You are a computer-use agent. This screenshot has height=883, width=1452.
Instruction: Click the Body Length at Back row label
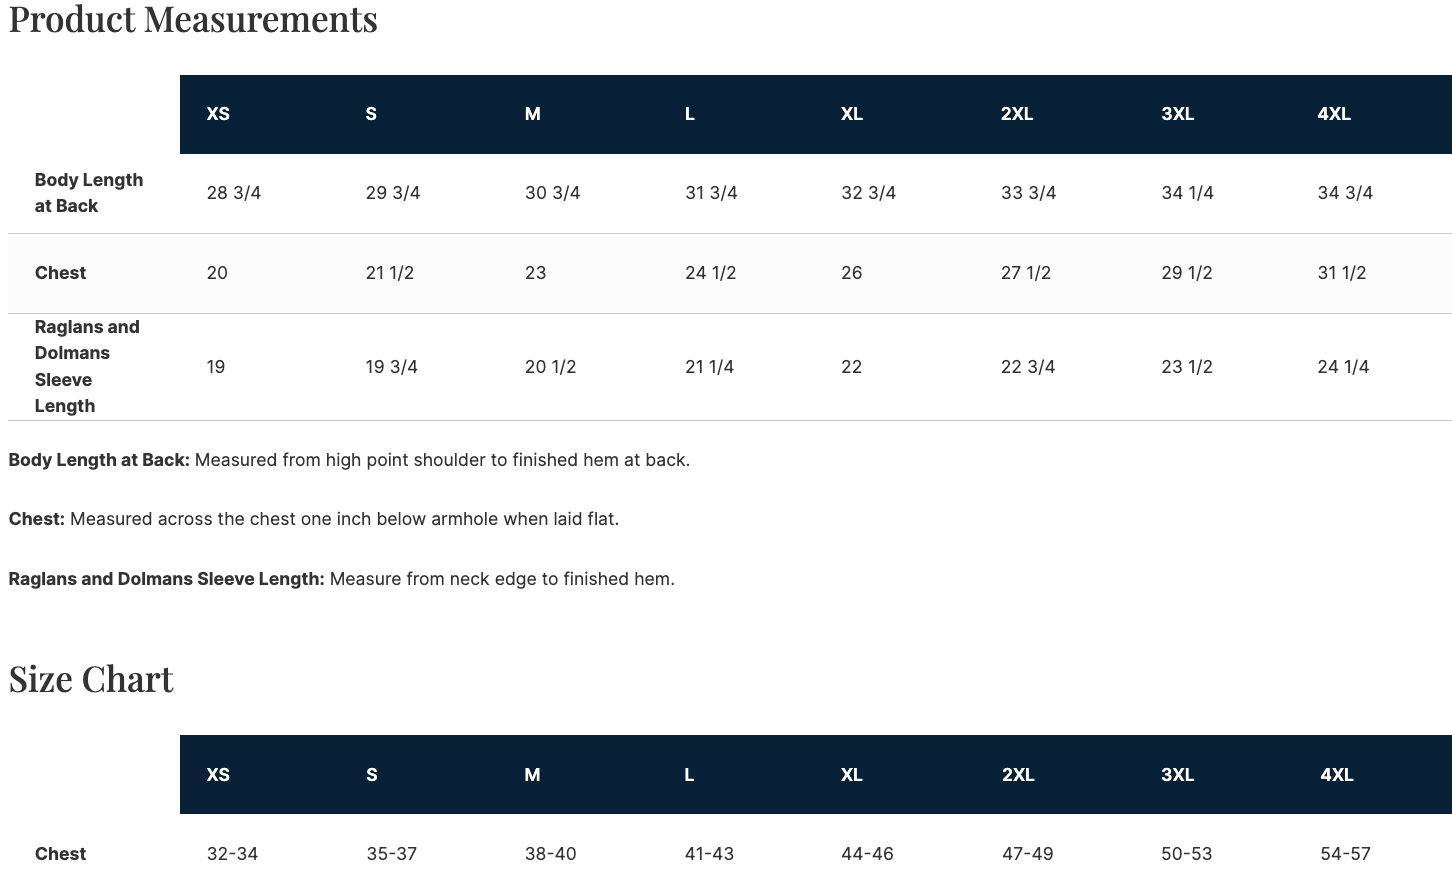88,193
